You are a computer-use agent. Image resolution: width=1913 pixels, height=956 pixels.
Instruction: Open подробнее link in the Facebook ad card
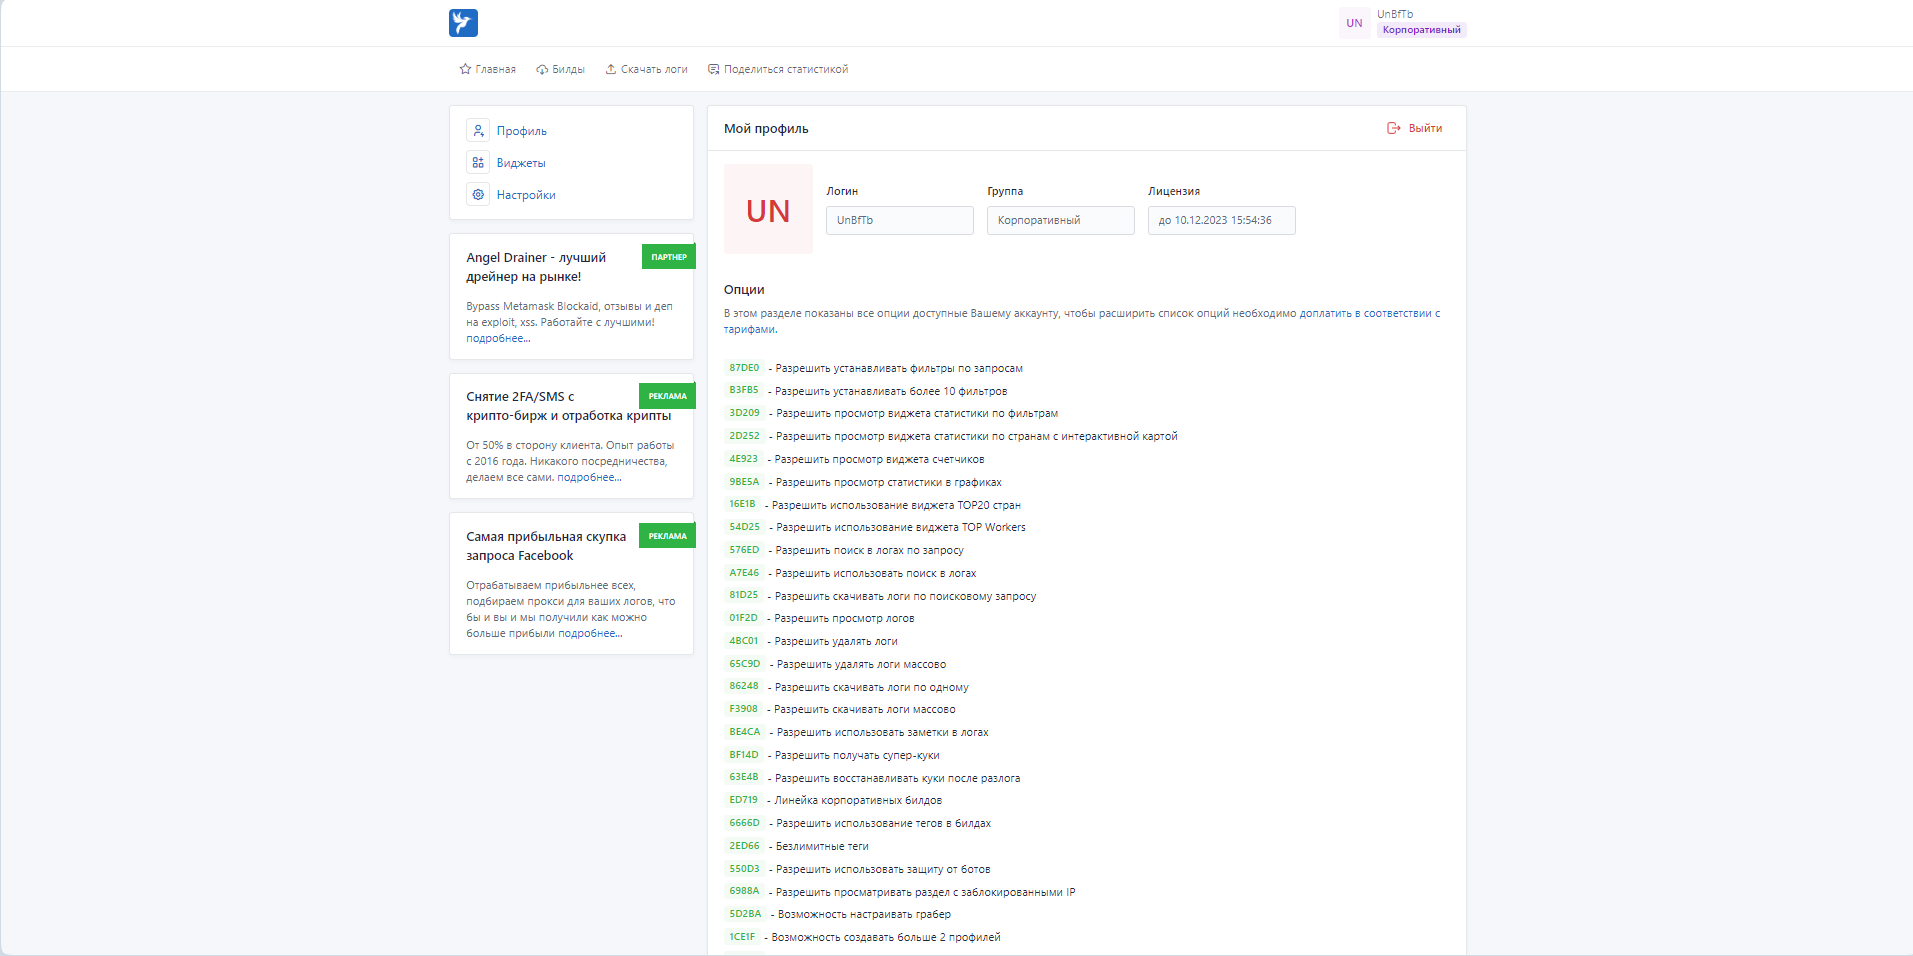tap(590, 634)
